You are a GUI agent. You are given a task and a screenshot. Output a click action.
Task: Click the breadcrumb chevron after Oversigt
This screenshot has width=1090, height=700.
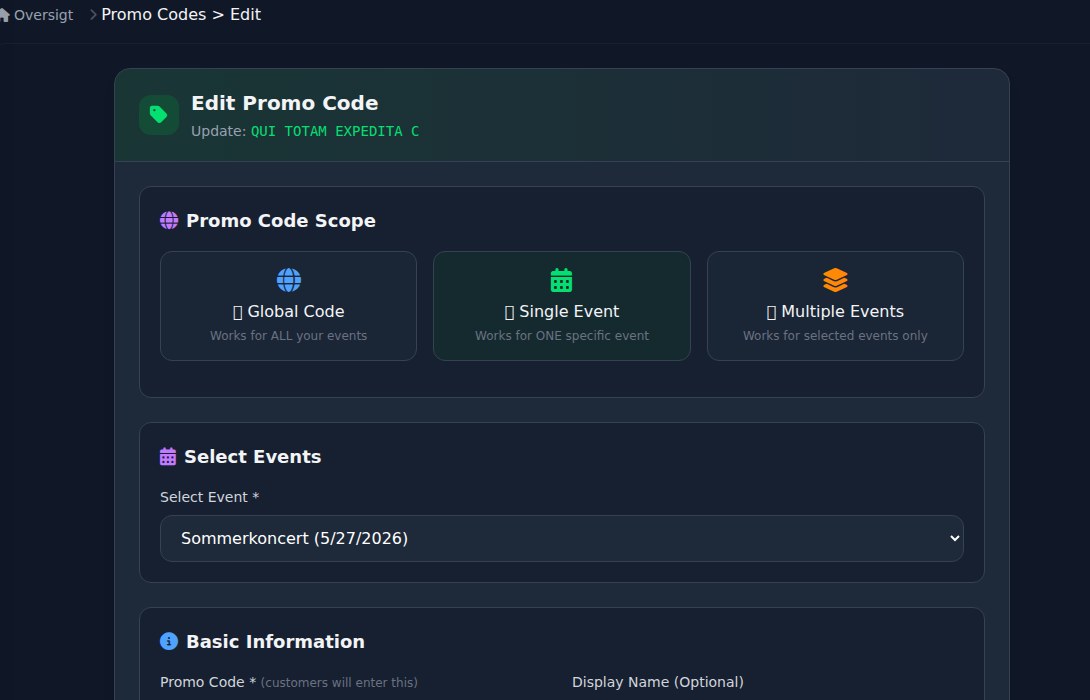click(x=92, y=15)
